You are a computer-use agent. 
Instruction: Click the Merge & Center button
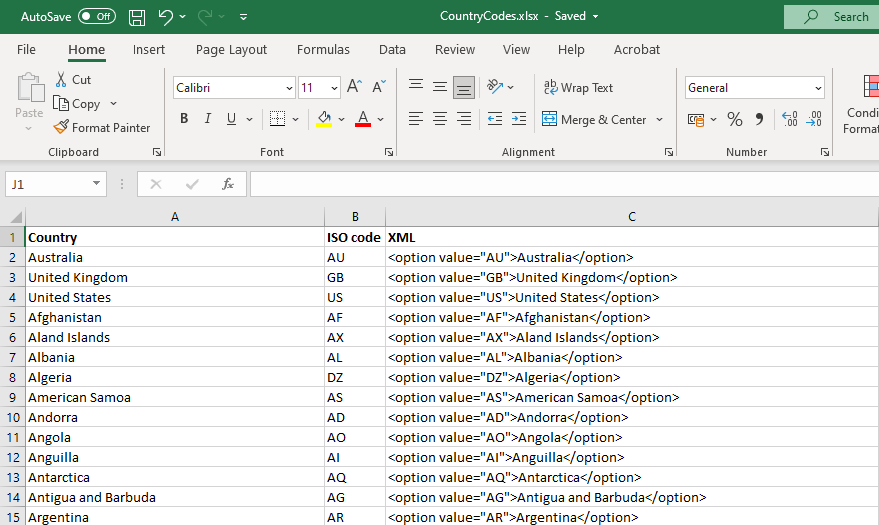point(595,120)
